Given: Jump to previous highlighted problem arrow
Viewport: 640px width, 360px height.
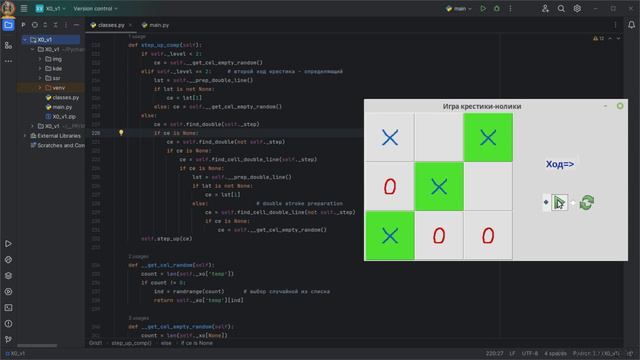Looking at the screenshot, I should 610,38.
